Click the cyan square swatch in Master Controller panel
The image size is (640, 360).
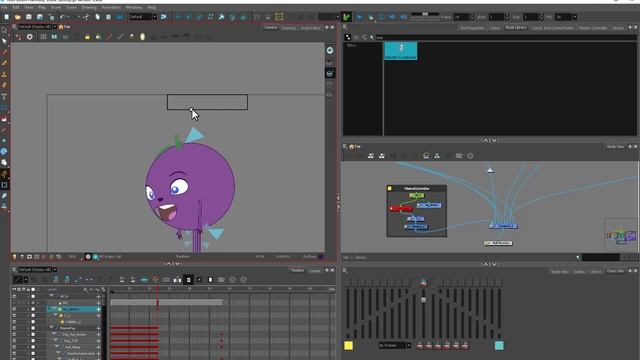pos(499,345)
